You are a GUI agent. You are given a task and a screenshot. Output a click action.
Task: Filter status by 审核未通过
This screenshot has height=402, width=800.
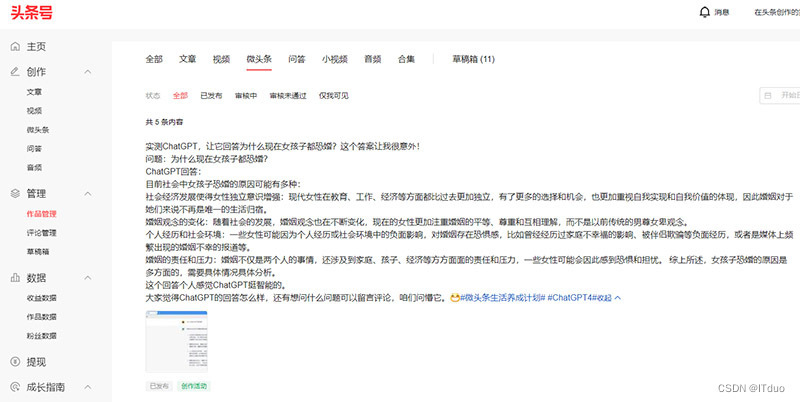tap(288, 95)
